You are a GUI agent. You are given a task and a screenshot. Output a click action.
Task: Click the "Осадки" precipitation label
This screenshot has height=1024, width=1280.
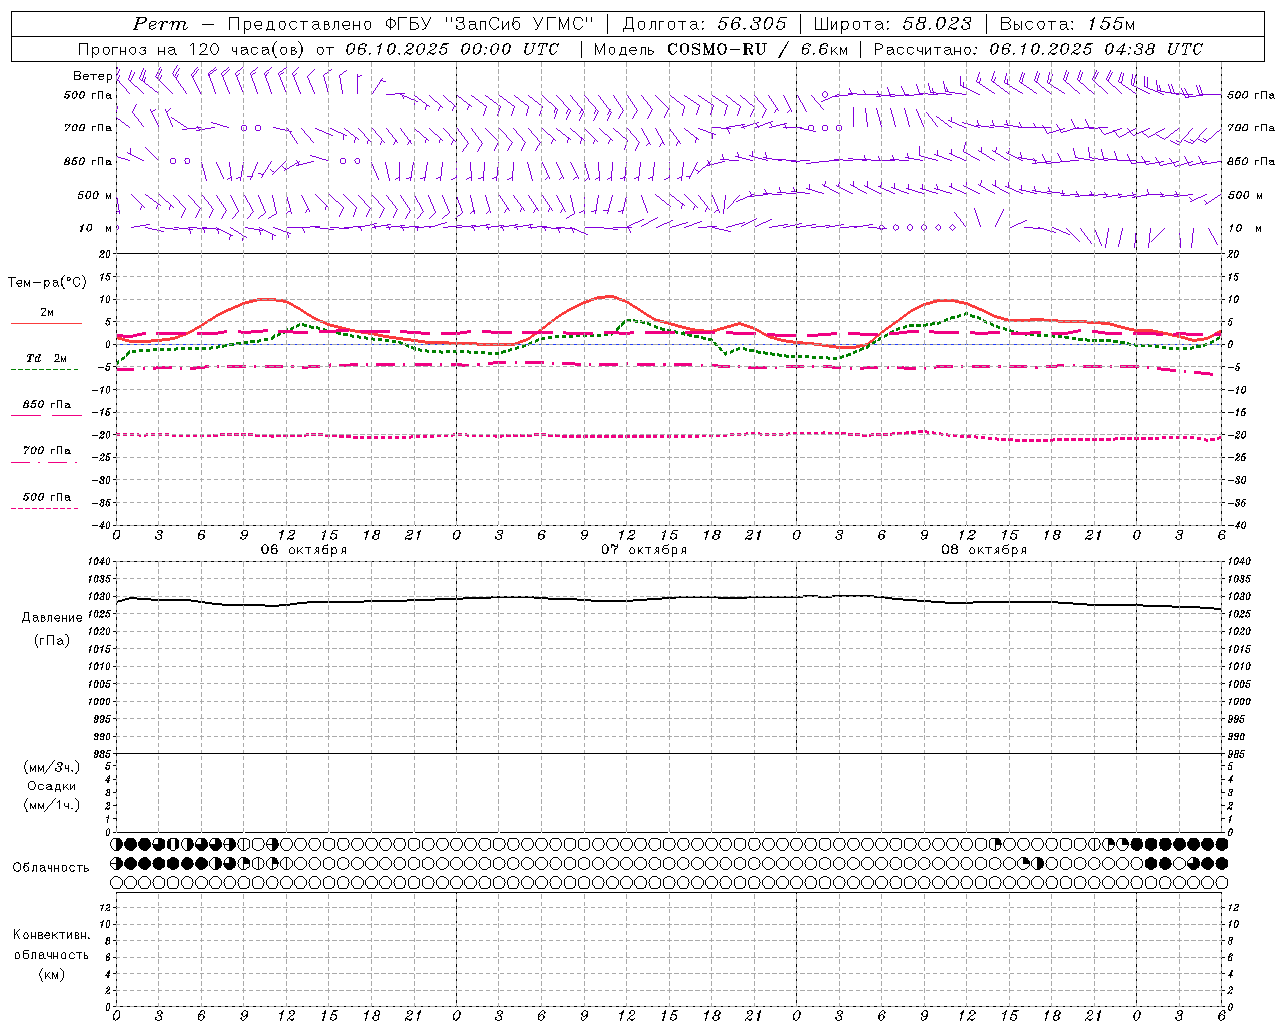click(52, 786)
